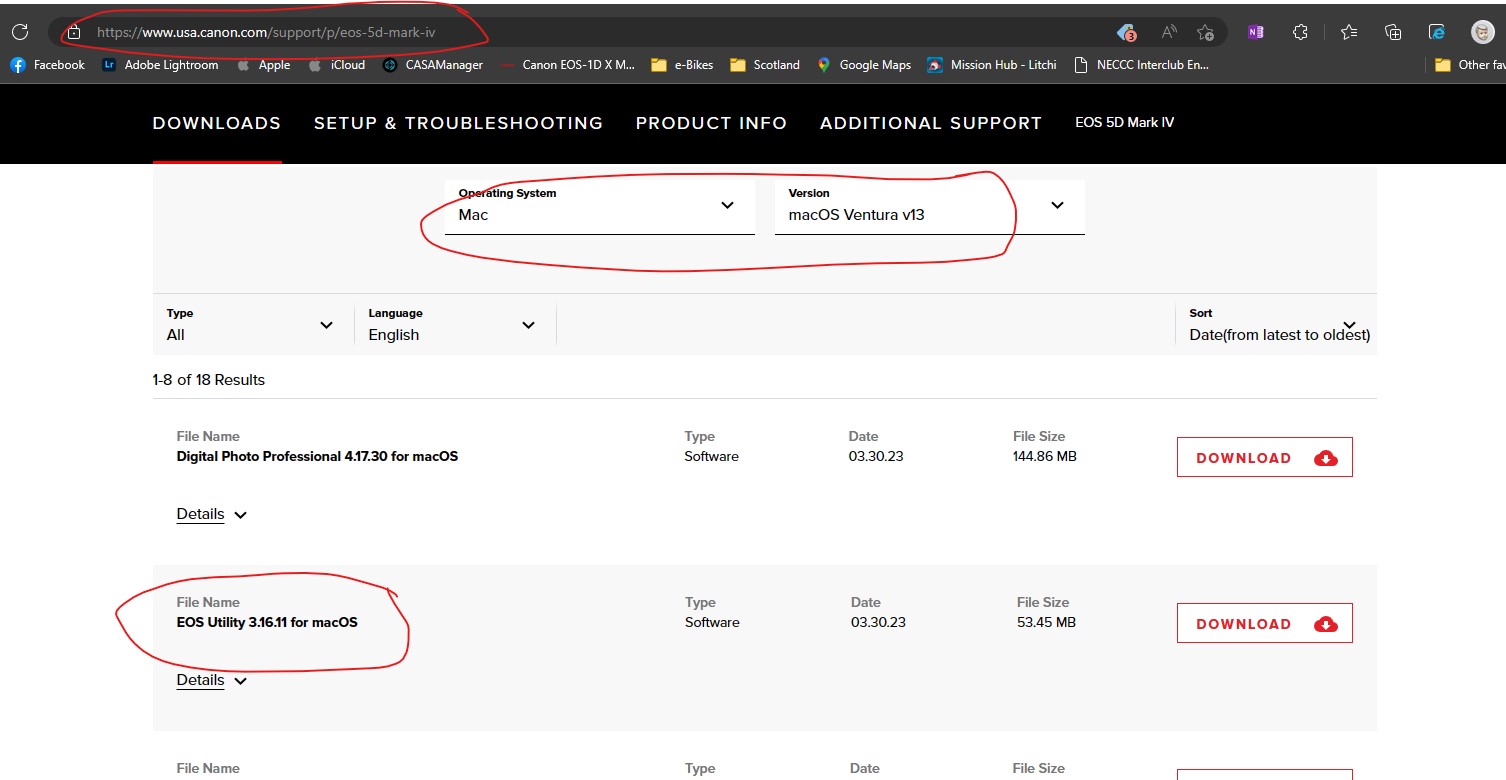The height and width of the screenshot is (780, 1506).
Task: Open the OneNote extension icon
Action: pos(1255,32)
